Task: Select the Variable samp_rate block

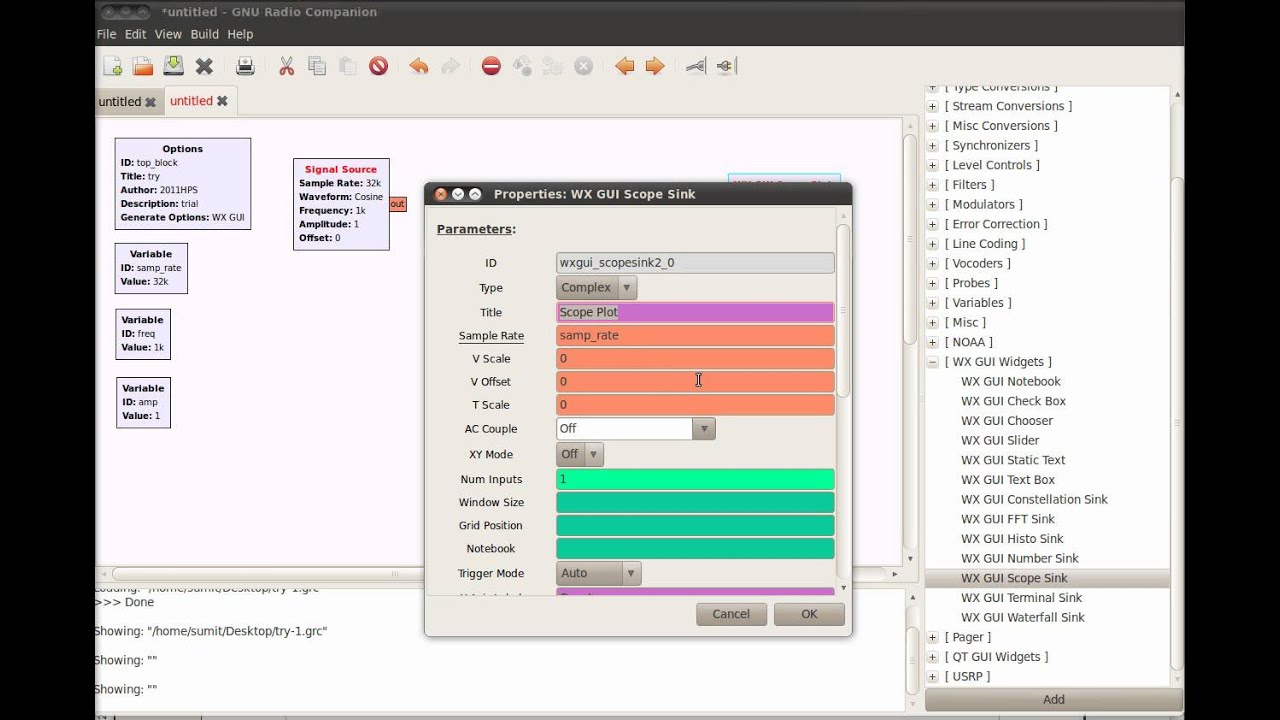Action: 151,268
